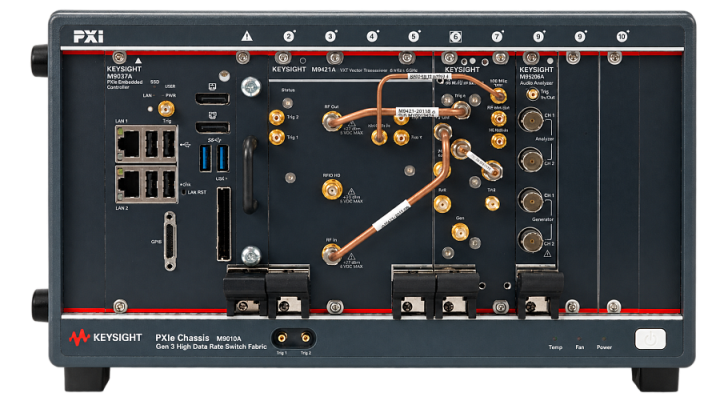
Task: Click the RF In connector on M9421A
Action: 331,254
